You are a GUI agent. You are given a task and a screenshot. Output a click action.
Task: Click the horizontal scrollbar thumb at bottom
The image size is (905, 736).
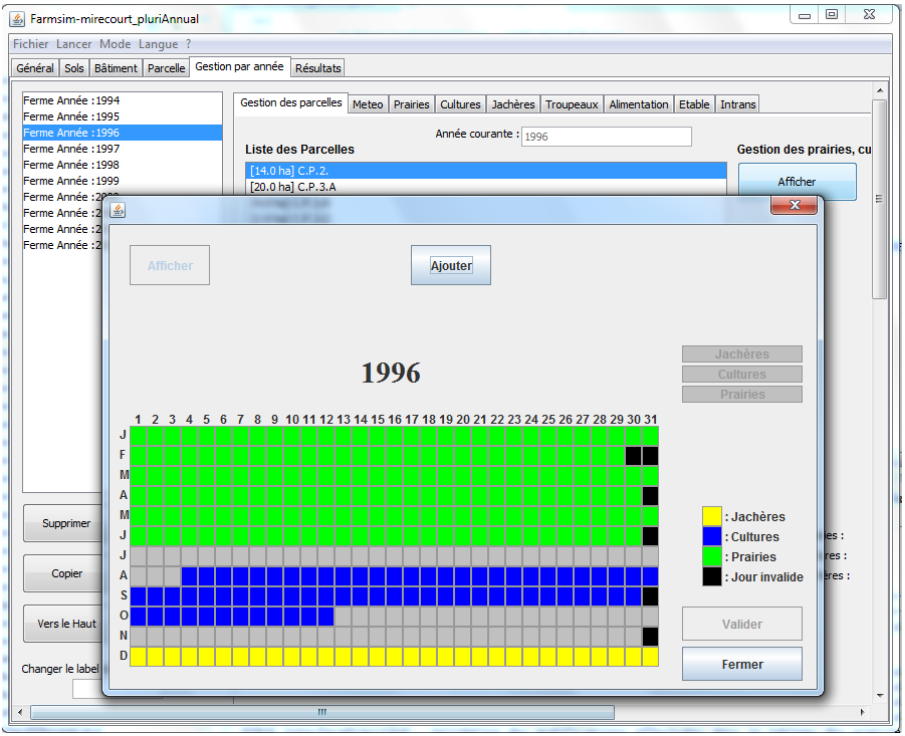coord(322,713)
